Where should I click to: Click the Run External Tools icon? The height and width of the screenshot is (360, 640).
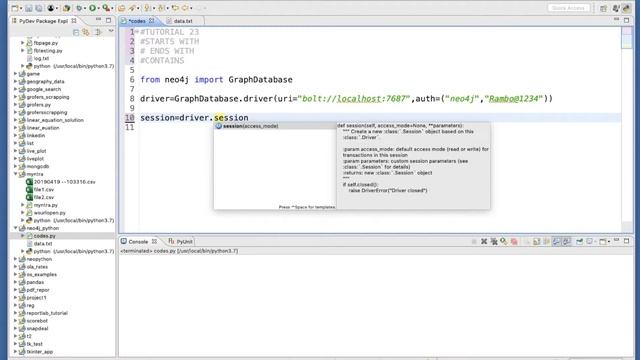coord(106,8)
